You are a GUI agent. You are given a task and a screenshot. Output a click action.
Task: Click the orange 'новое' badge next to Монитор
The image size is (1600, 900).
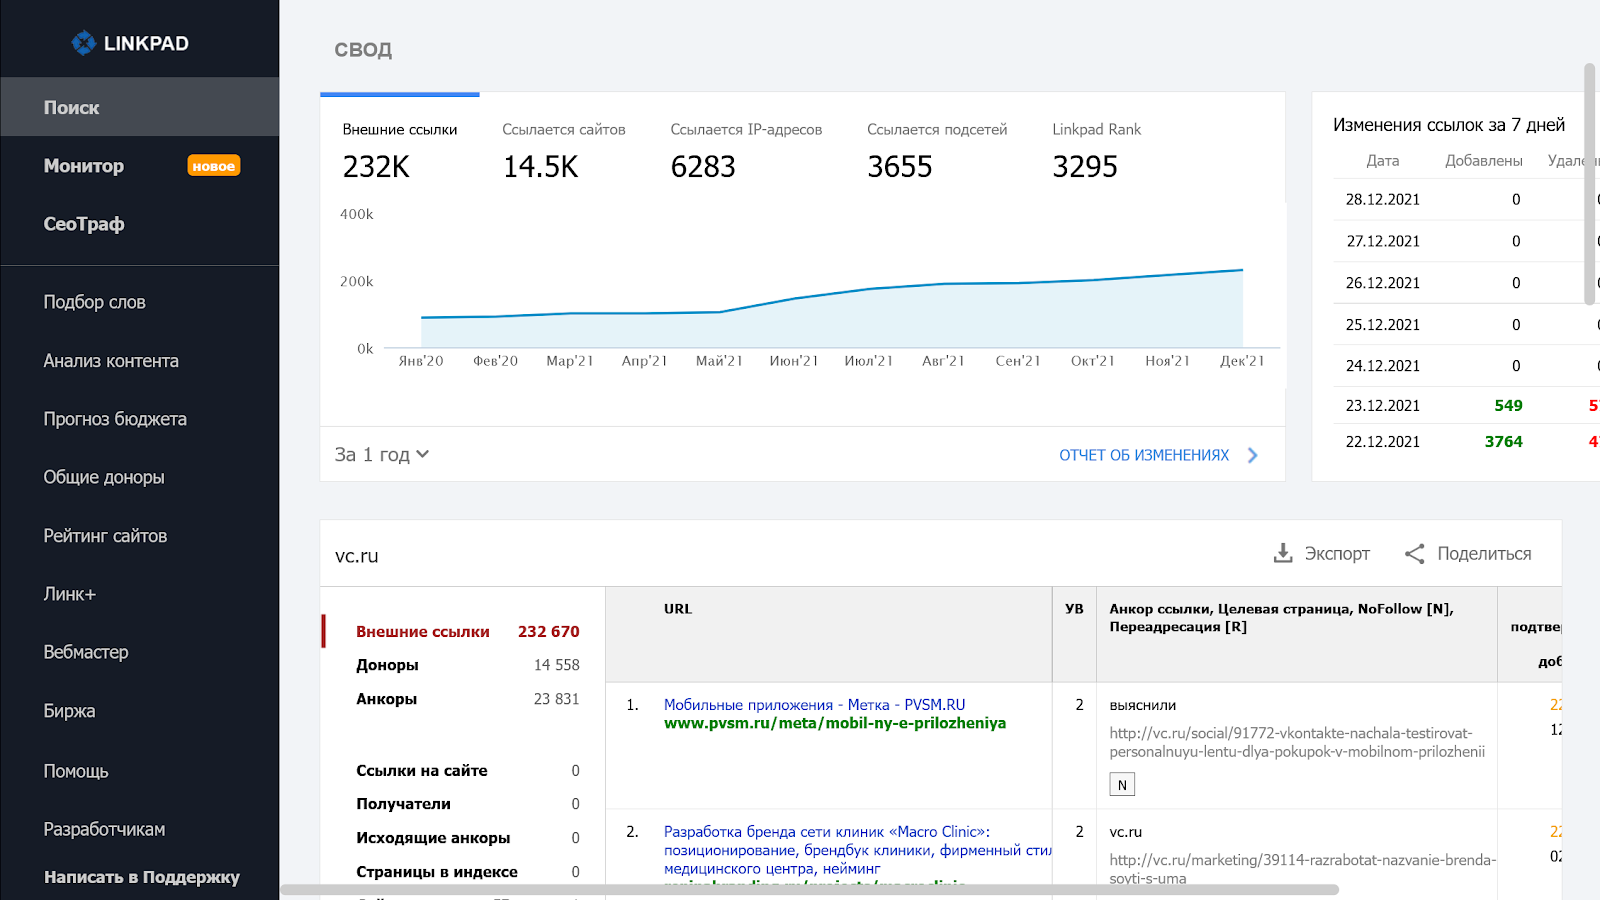(x=214, y=166)
